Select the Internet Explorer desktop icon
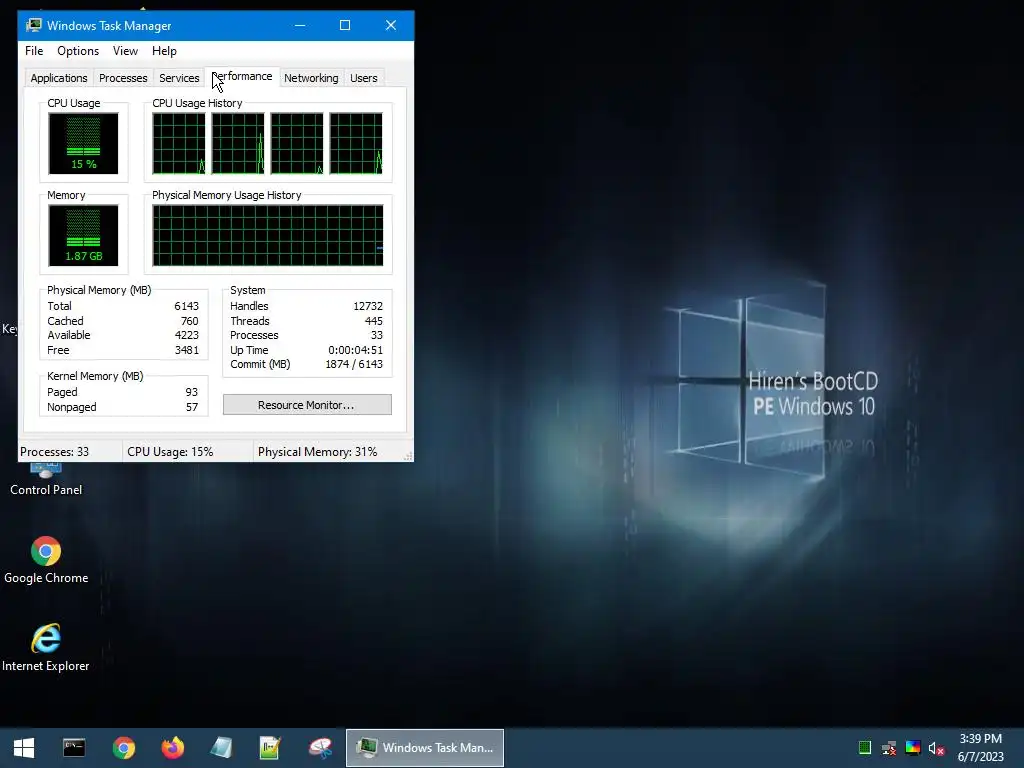Image resolution: width=1024 pixels, height=768 pixels. click(46, 648)
